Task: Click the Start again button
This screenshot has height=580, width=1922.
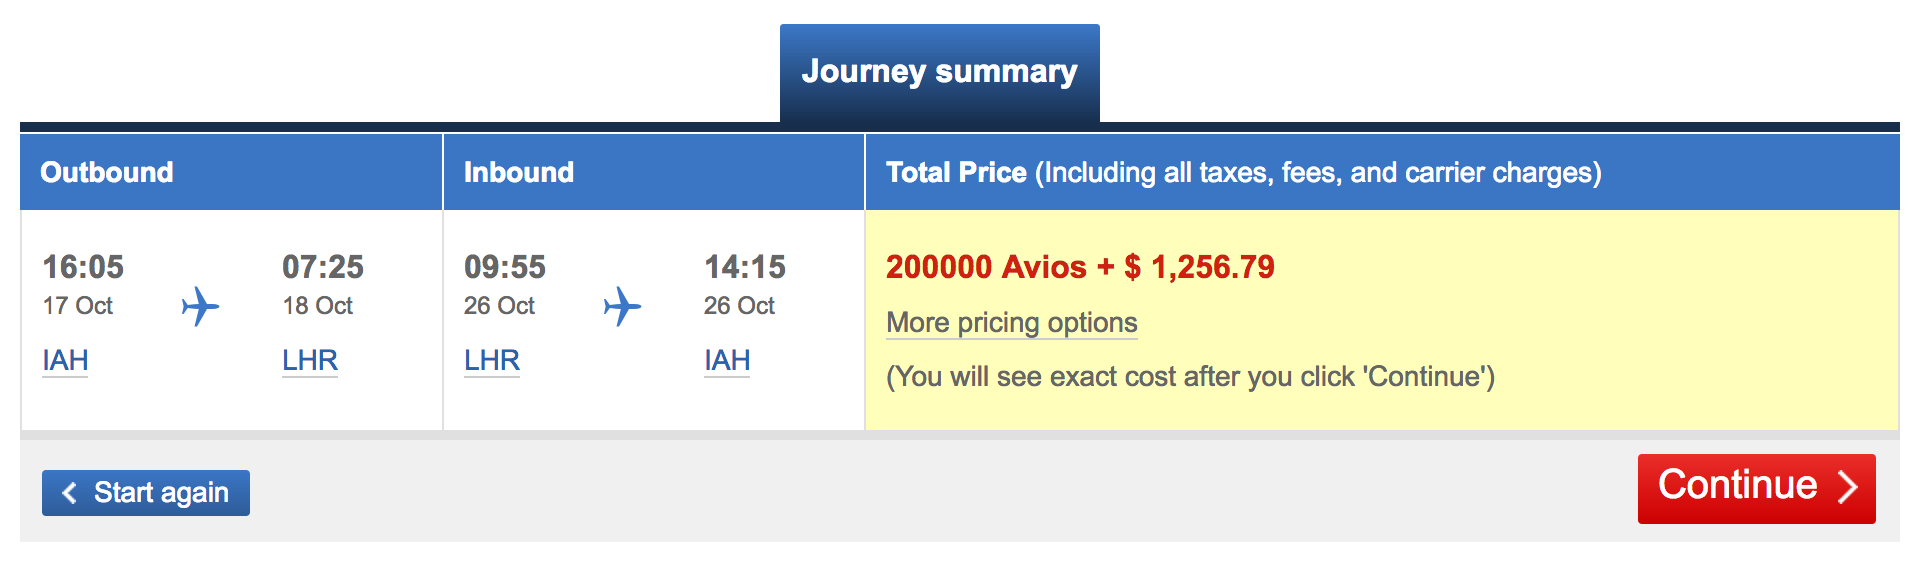Action: tap(146, 493)
